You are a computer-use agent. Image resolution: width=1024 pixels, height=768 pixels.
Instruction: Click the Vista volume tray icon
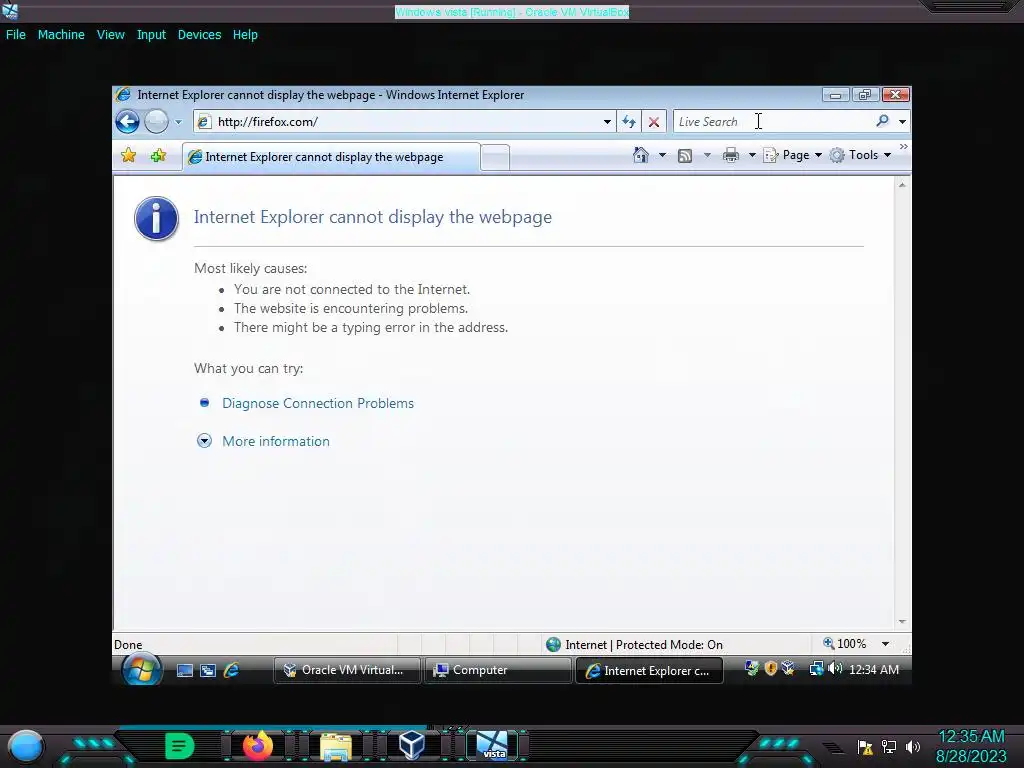pyautogui.click(x=835, y=668)
